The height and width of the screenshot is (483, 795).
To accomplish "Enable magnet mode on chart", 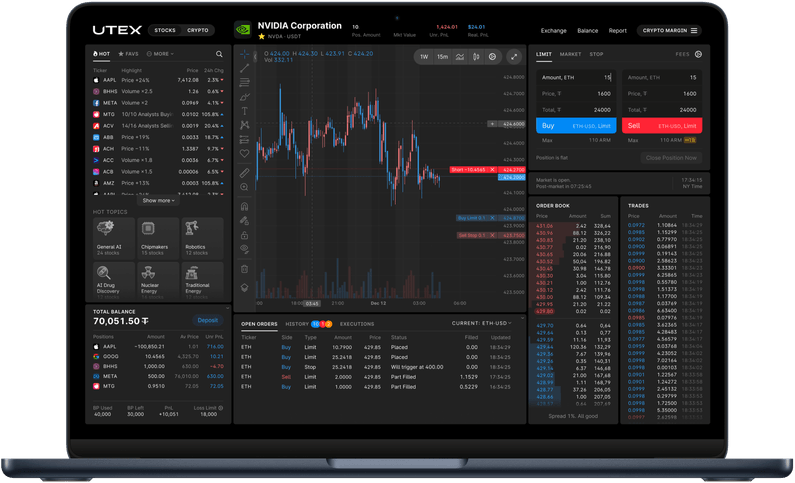I will [244, 206].
